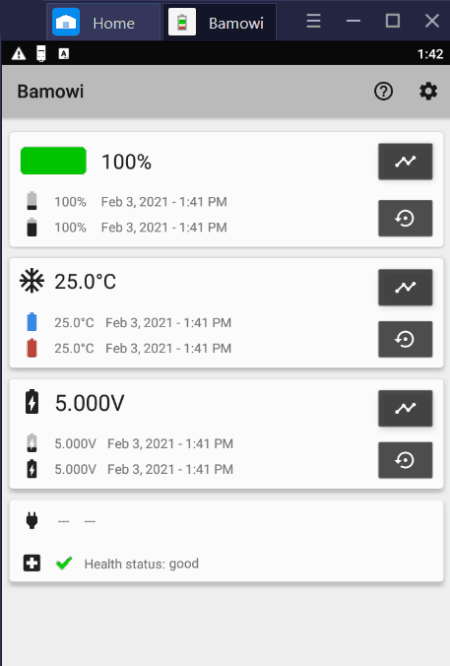450x666 pixels.
Task: Reset voltage min/max history
Action: [x=405, y=460]
